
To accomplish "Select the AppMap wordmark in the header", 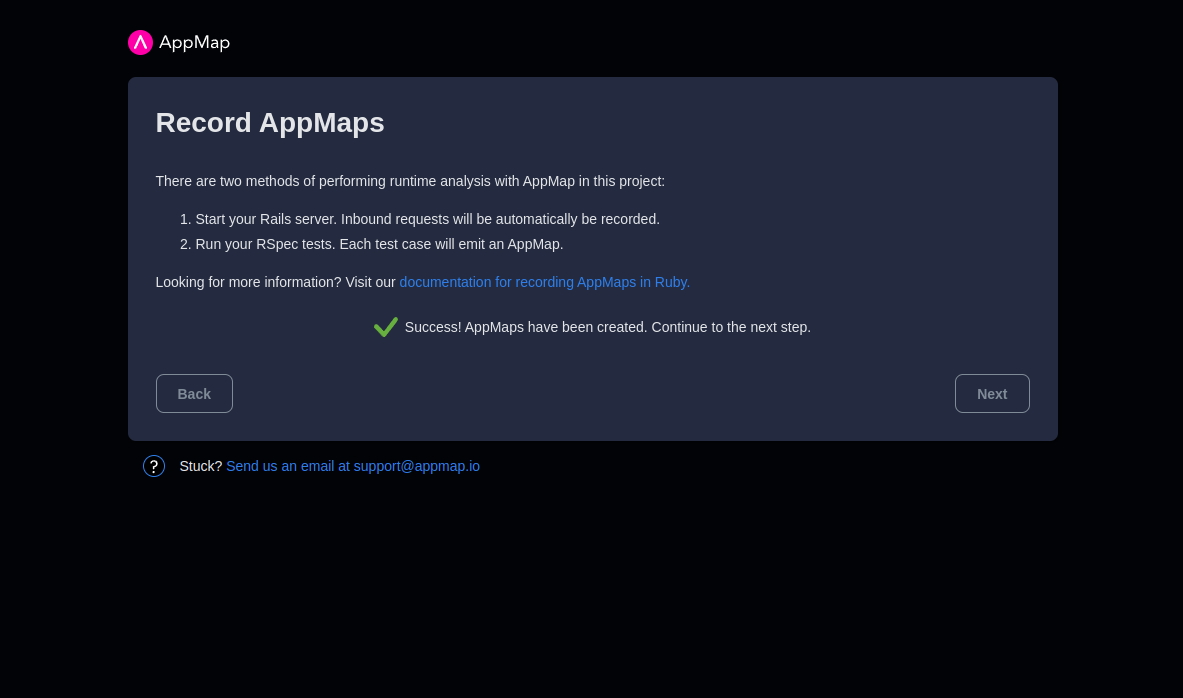I will (196, 42).
